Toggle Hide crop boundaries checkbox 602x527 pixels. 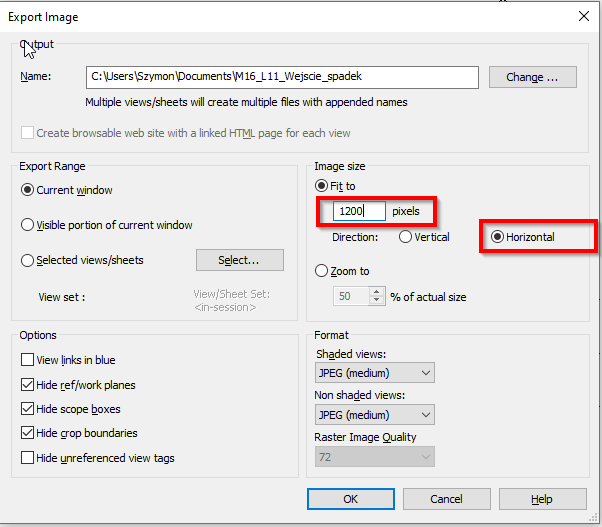(x=27, y=433)
